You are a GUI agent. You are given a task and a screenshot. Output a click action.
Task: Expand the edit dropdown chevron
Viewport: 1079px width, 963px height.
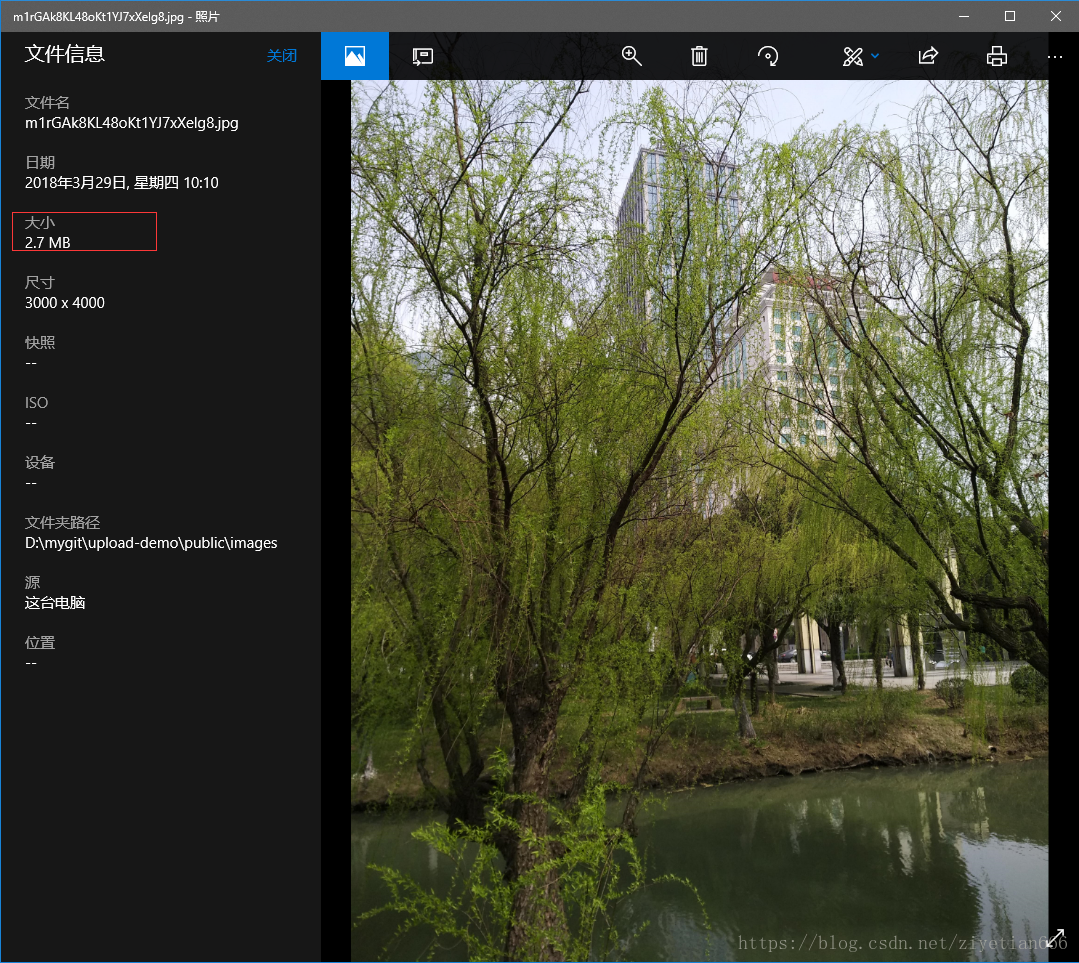(x=875, y=56)
